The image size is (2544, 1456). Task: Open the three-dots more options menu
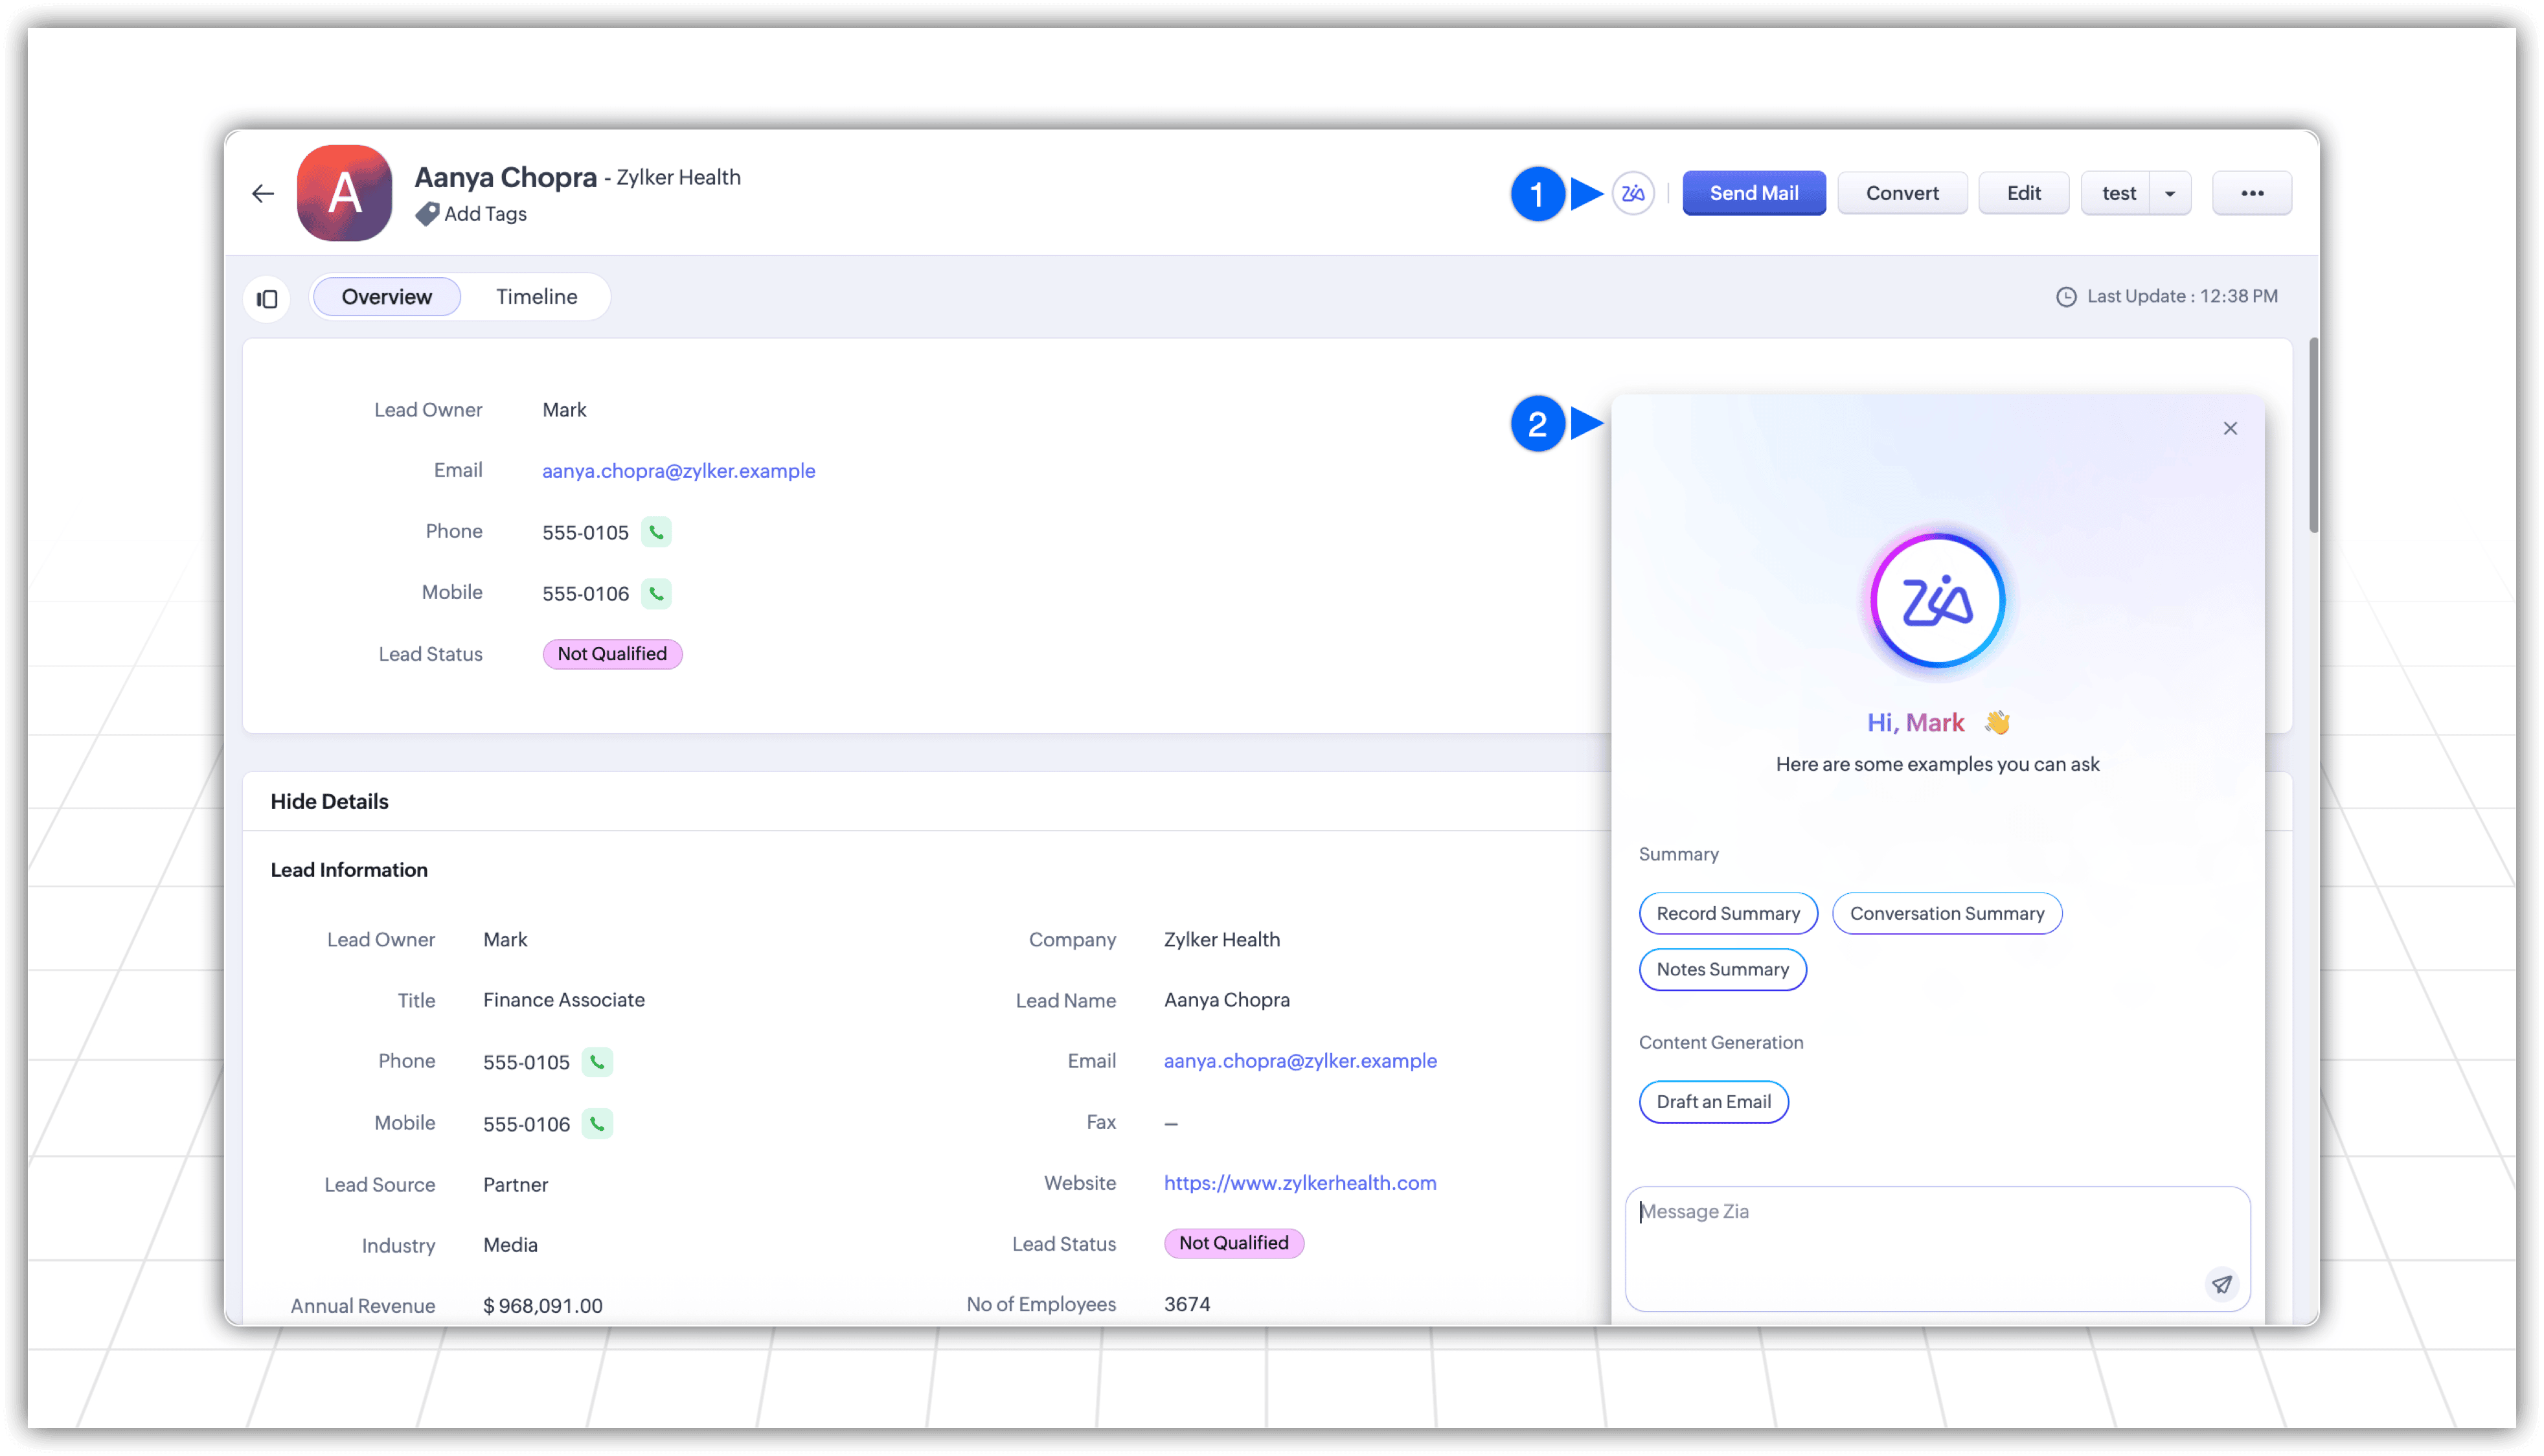(x=2252, y=193)
